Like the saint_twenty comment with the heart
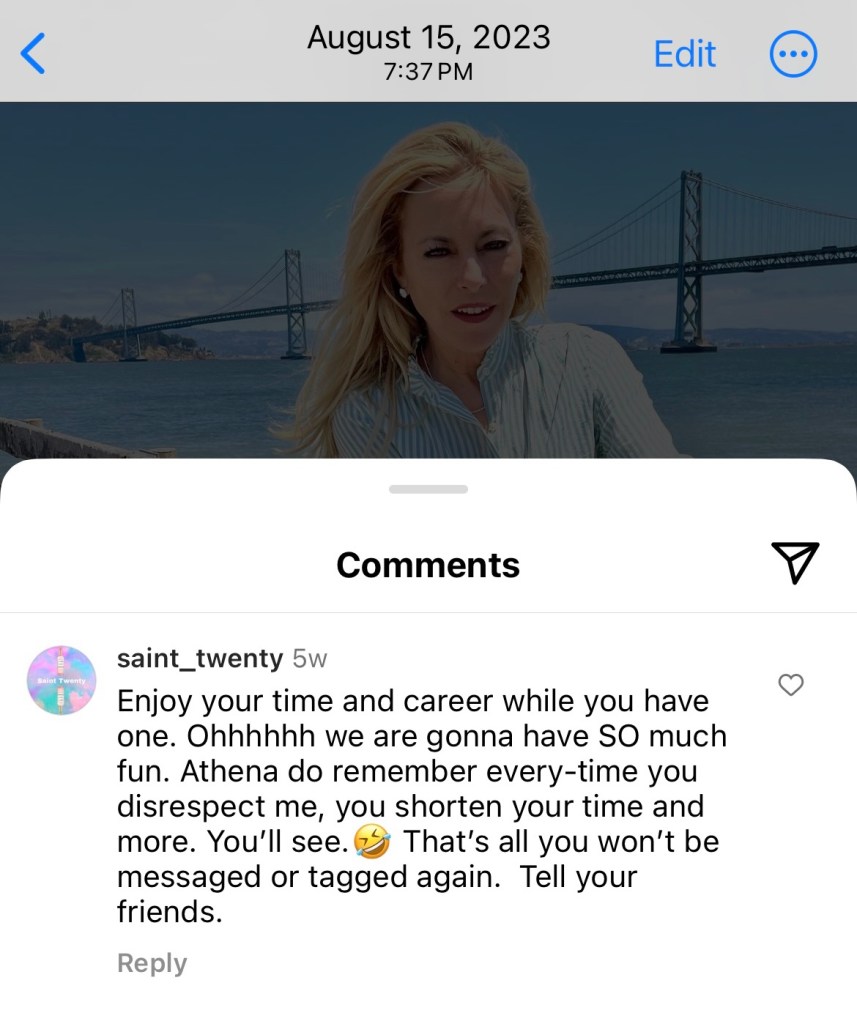The height and width of the screenshot is (1024, 857). coord(791,685)
